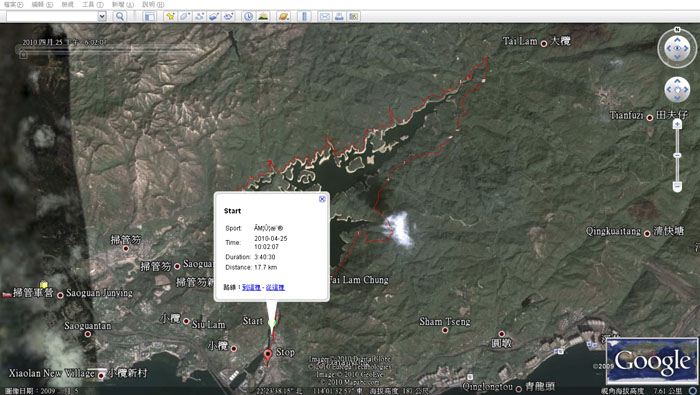
Task: Click the email envelope icon
Action: click(325, 17)
